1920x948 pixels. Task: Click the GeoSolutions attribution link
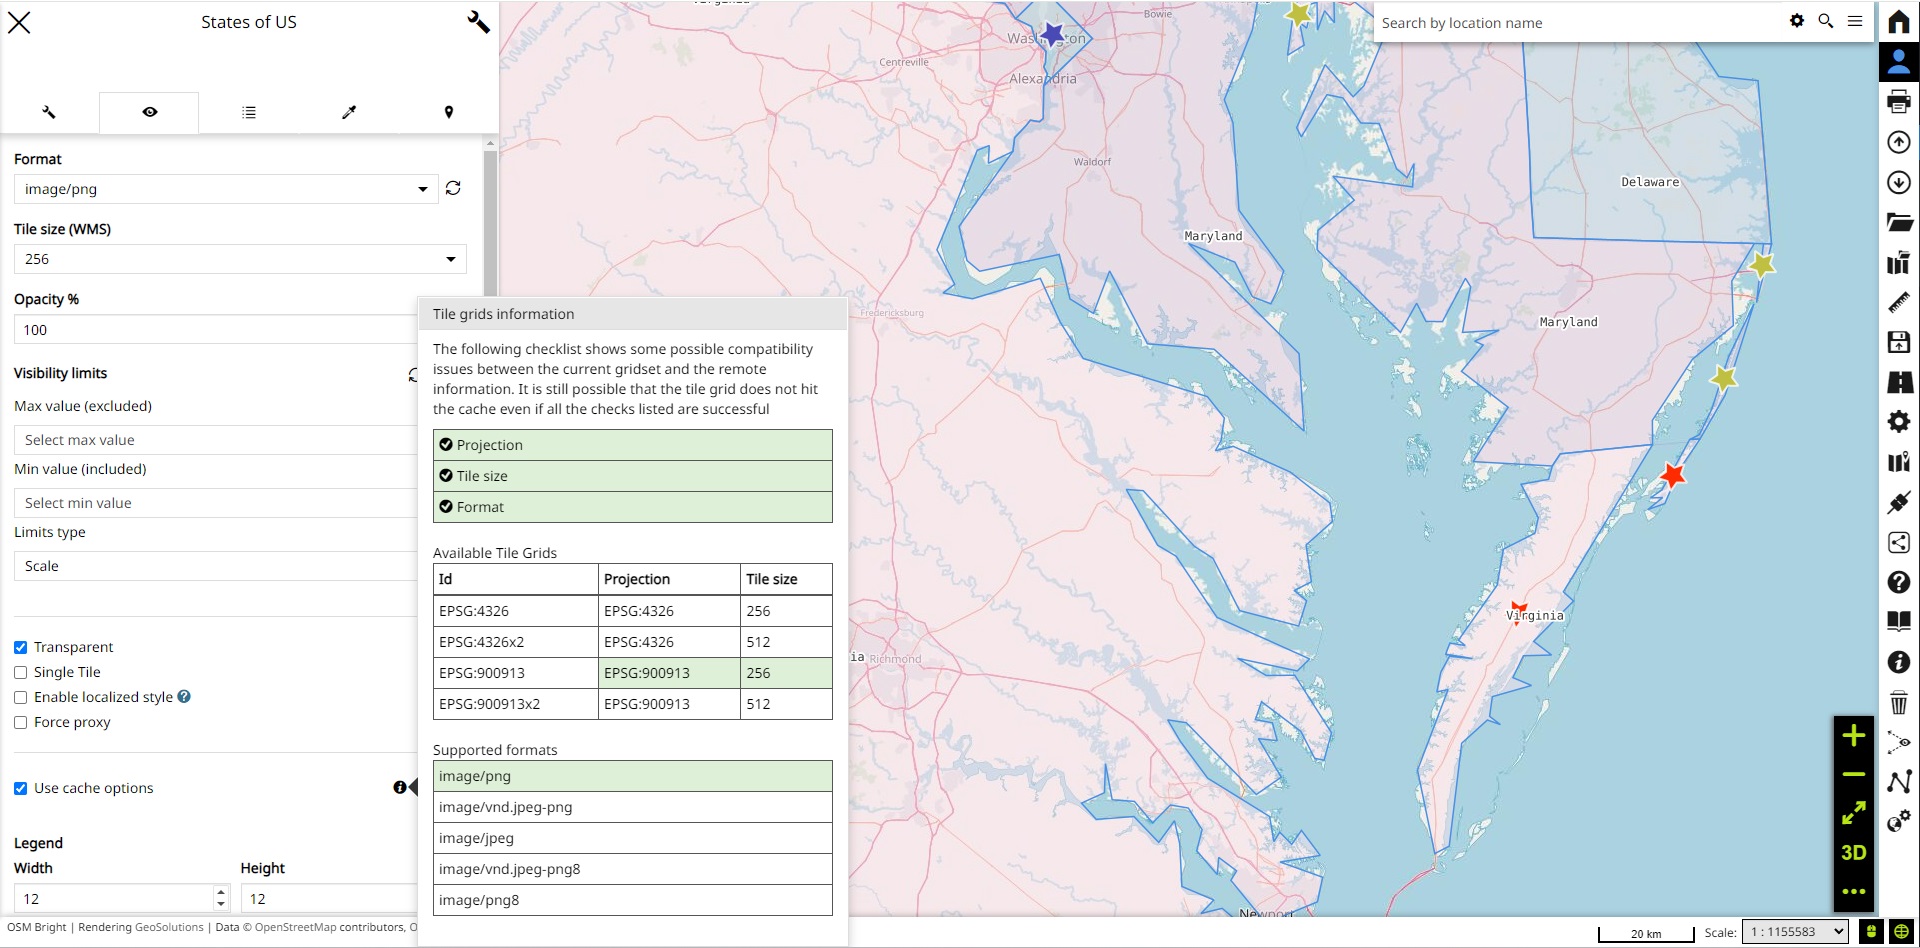pos(169,928)
